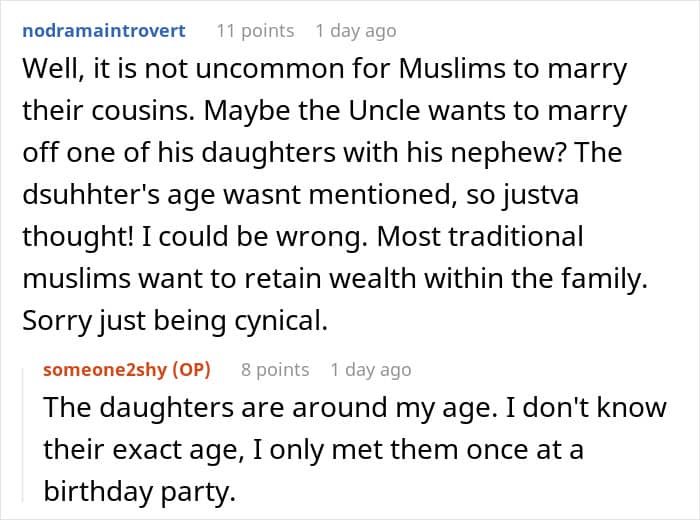Screen dimensions: 700x520
Task: Open nodramaintrovert's user profile link
Action: click(103, 30)
